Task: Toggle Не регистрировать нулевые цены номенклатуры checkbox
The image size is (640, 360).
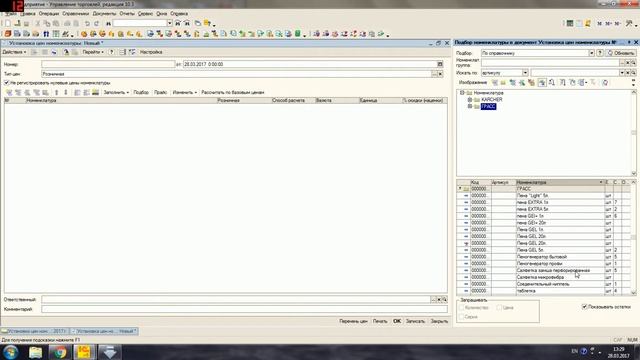Action: [7, 83]
